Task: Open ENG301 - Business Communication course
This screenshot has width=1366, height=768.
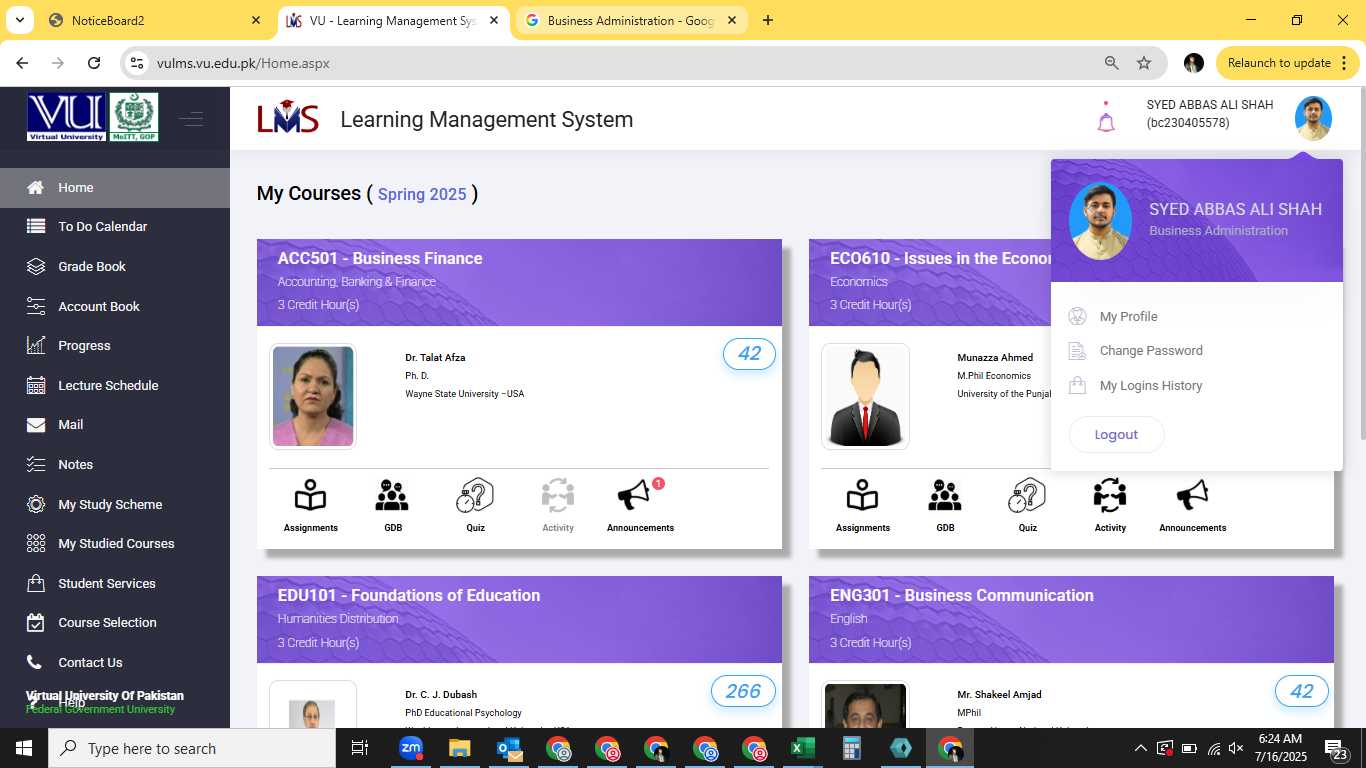Action: click(962, 595)
